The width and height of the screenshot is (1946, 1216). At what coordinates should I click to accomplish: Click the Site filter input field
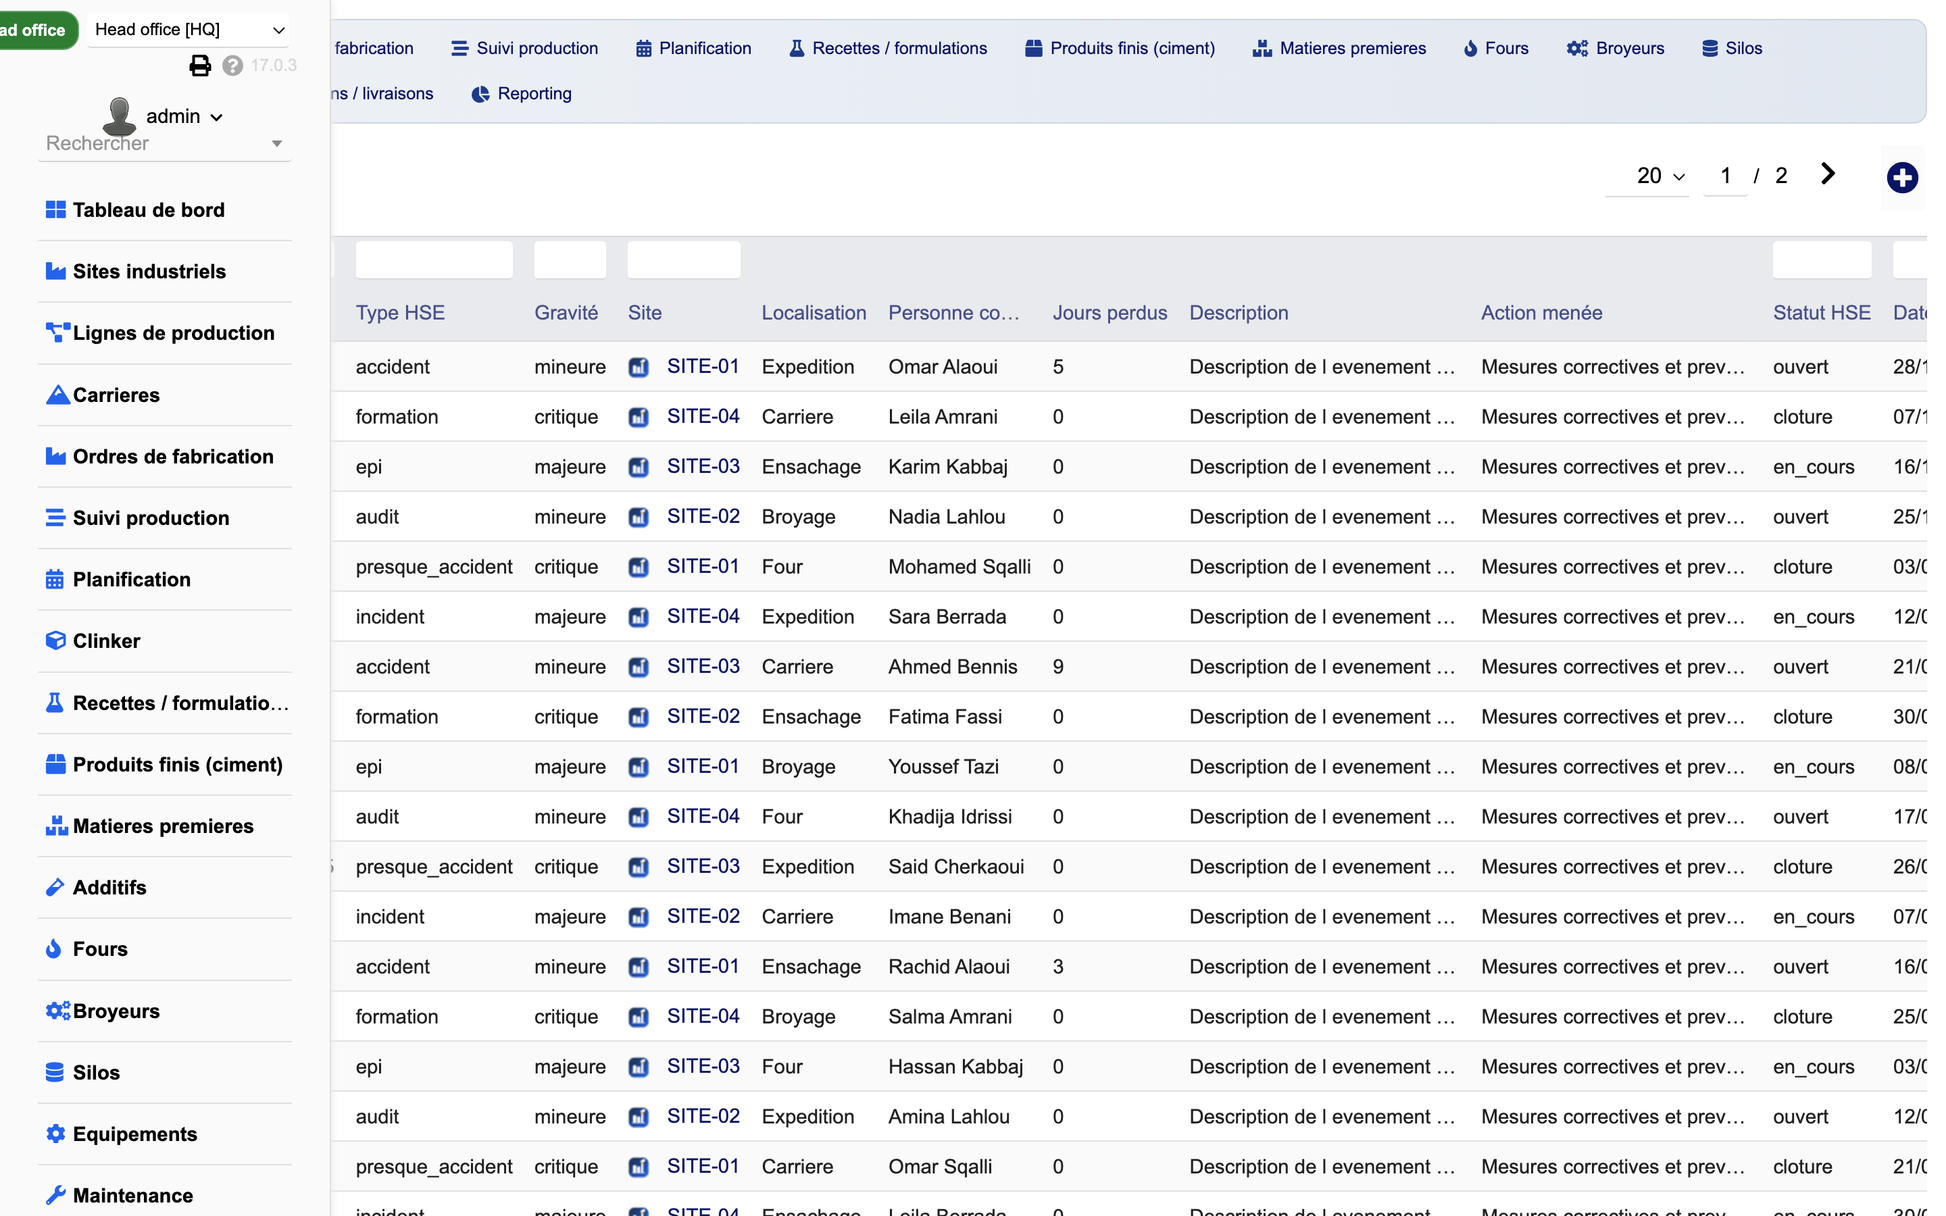[x=684, y=260]
